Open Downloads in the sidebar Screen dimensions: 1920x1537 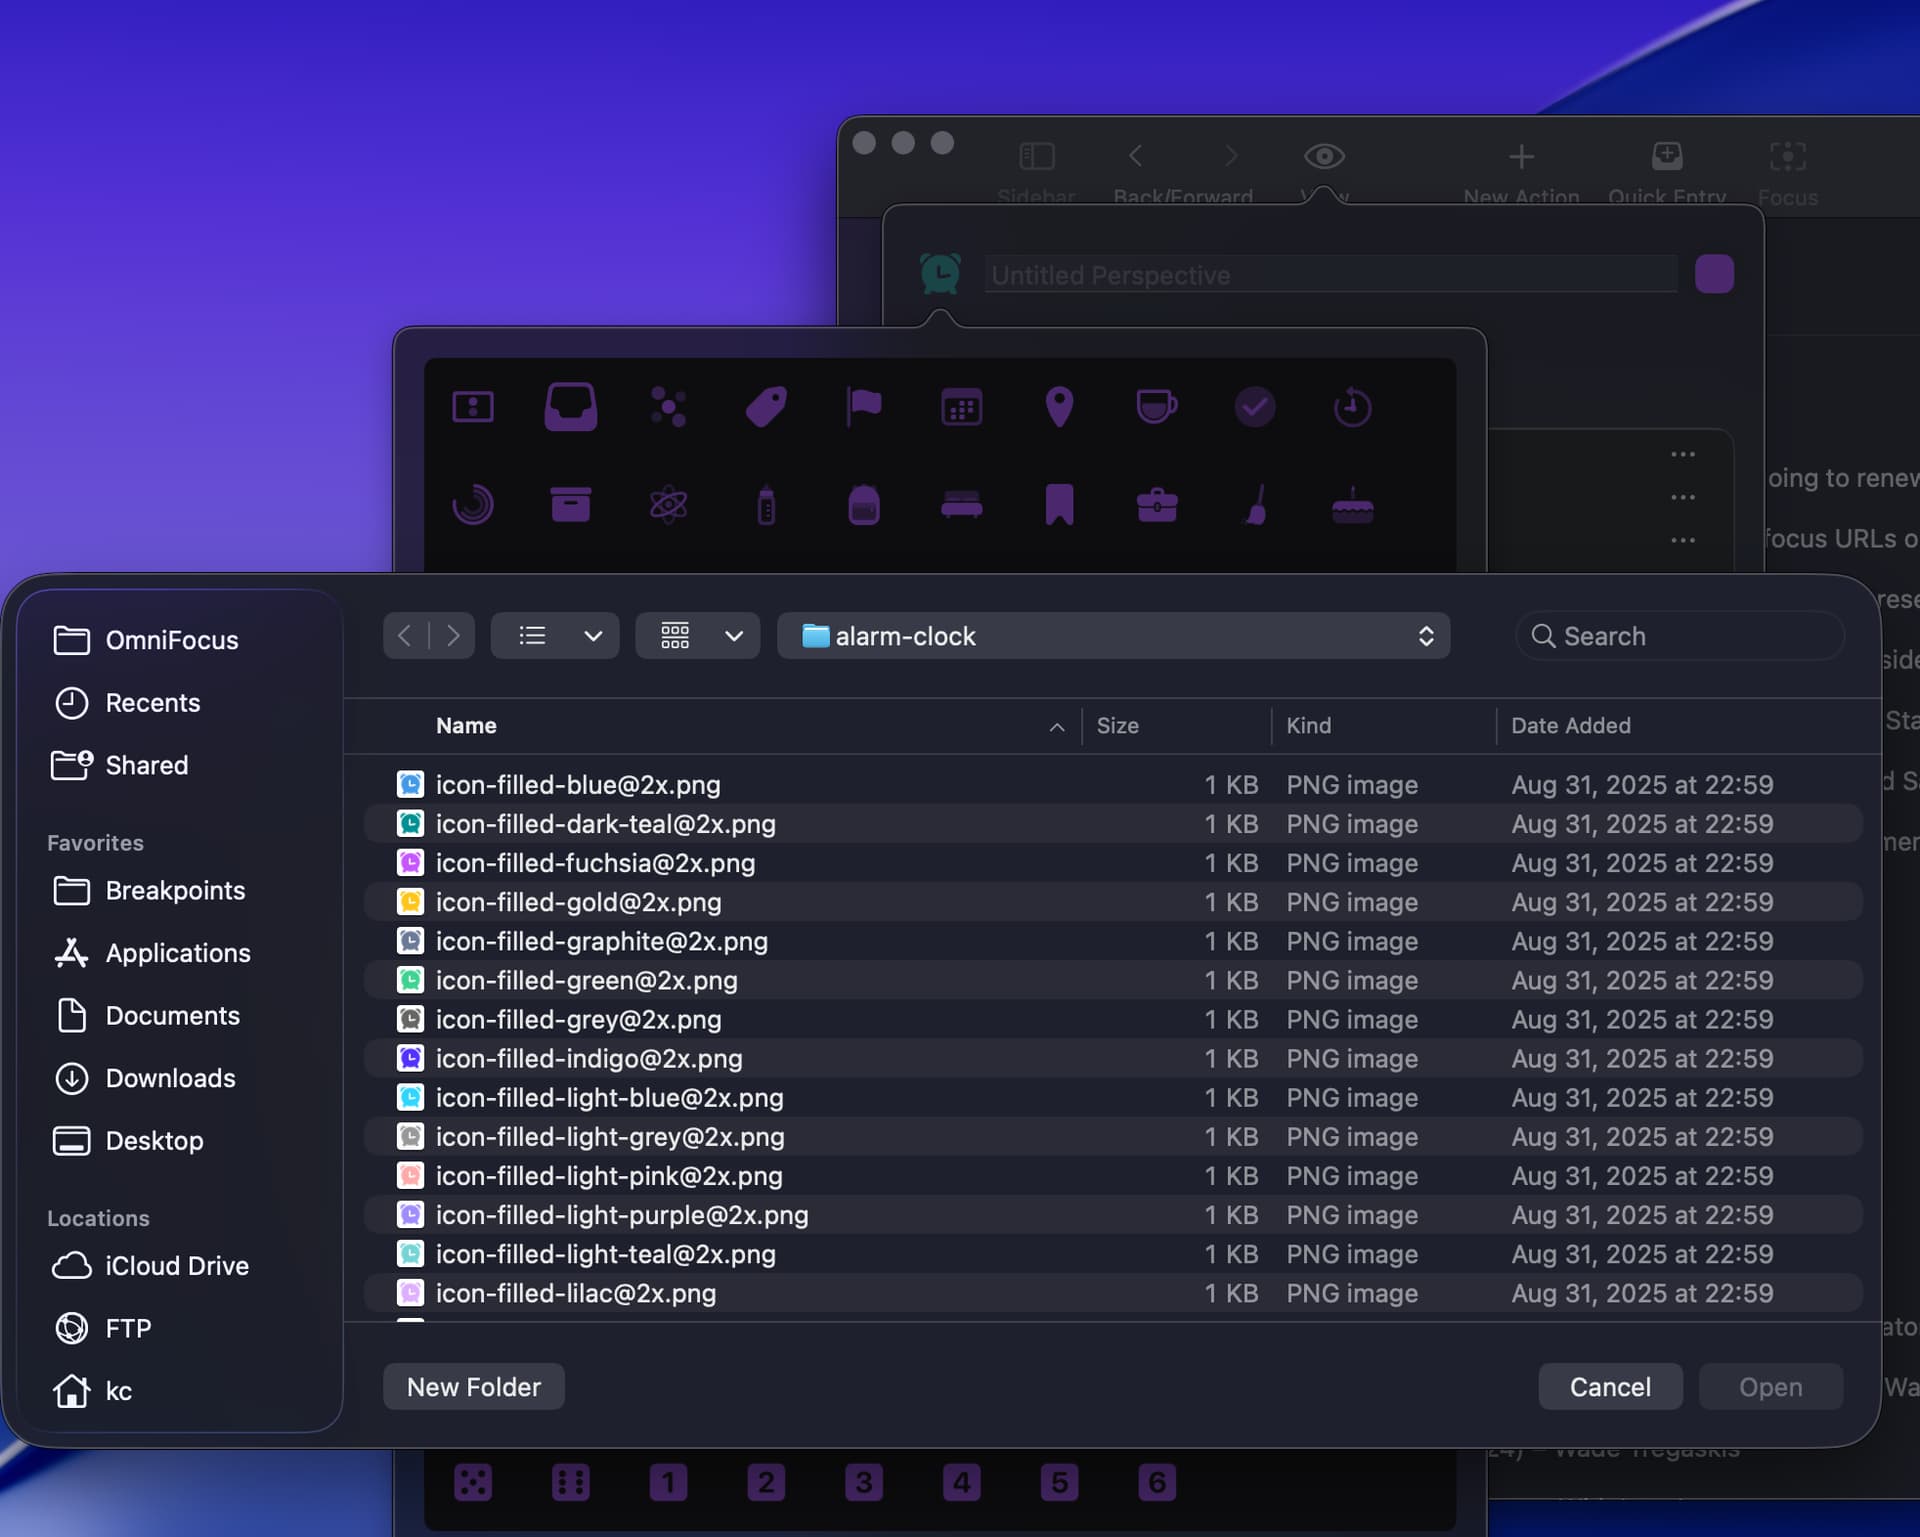(x=170, y=1078)
